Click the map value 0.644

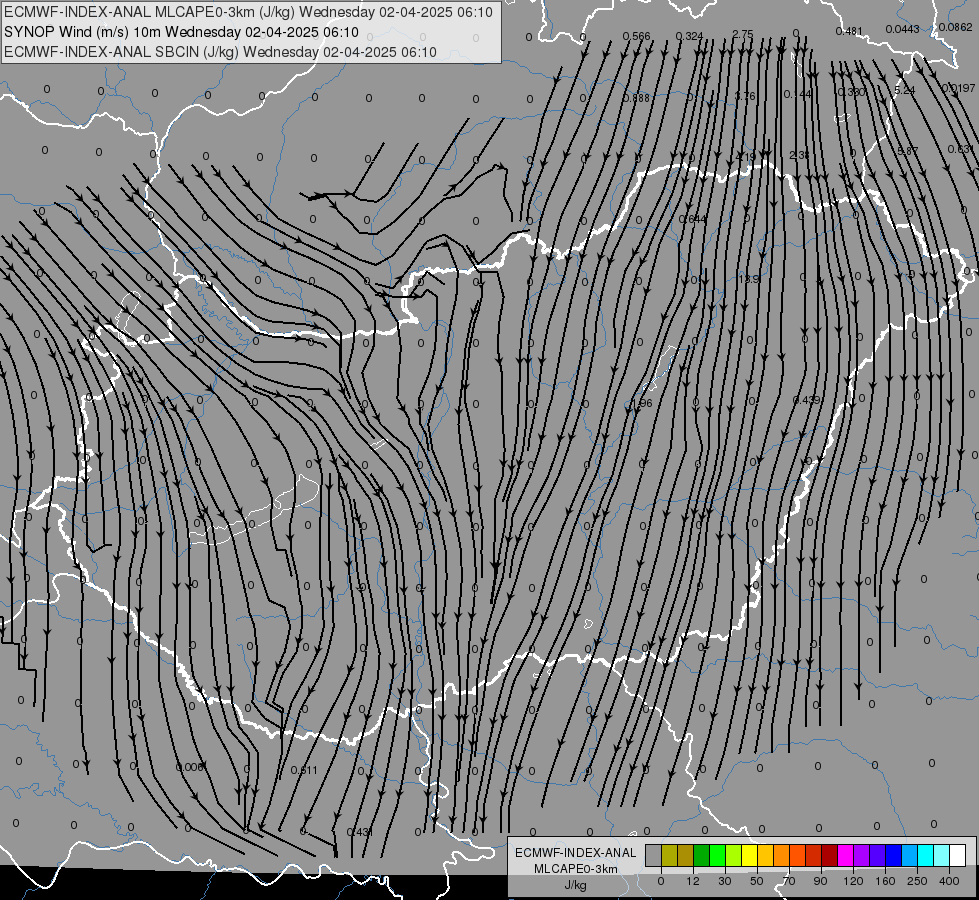click(692, 219)
